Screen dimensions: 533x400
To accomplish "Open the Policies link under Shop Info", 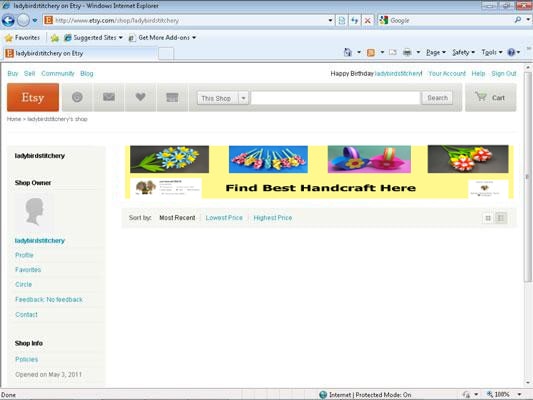I will 27,359.
